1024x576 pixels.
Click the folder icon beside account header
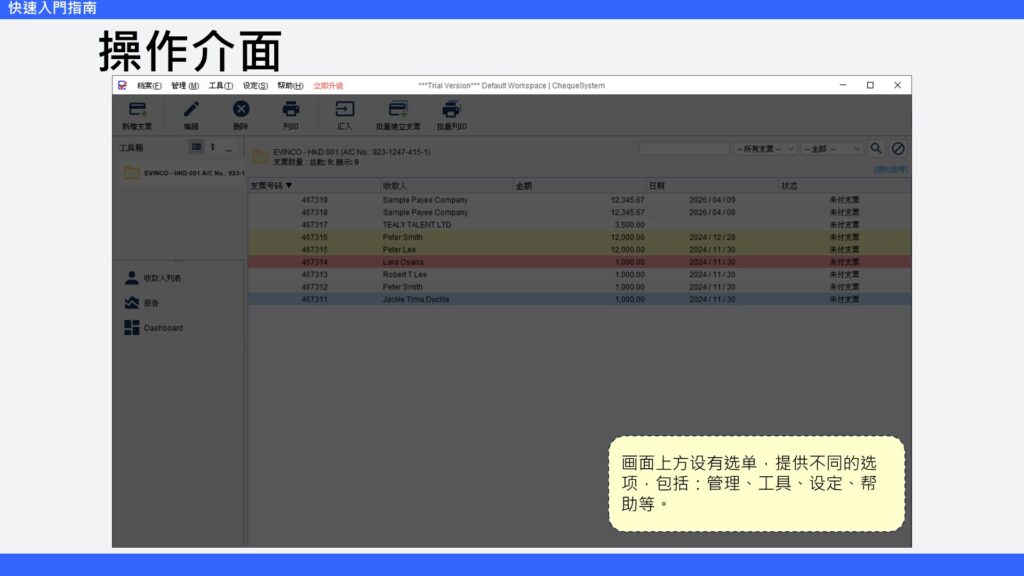(260, 157)
